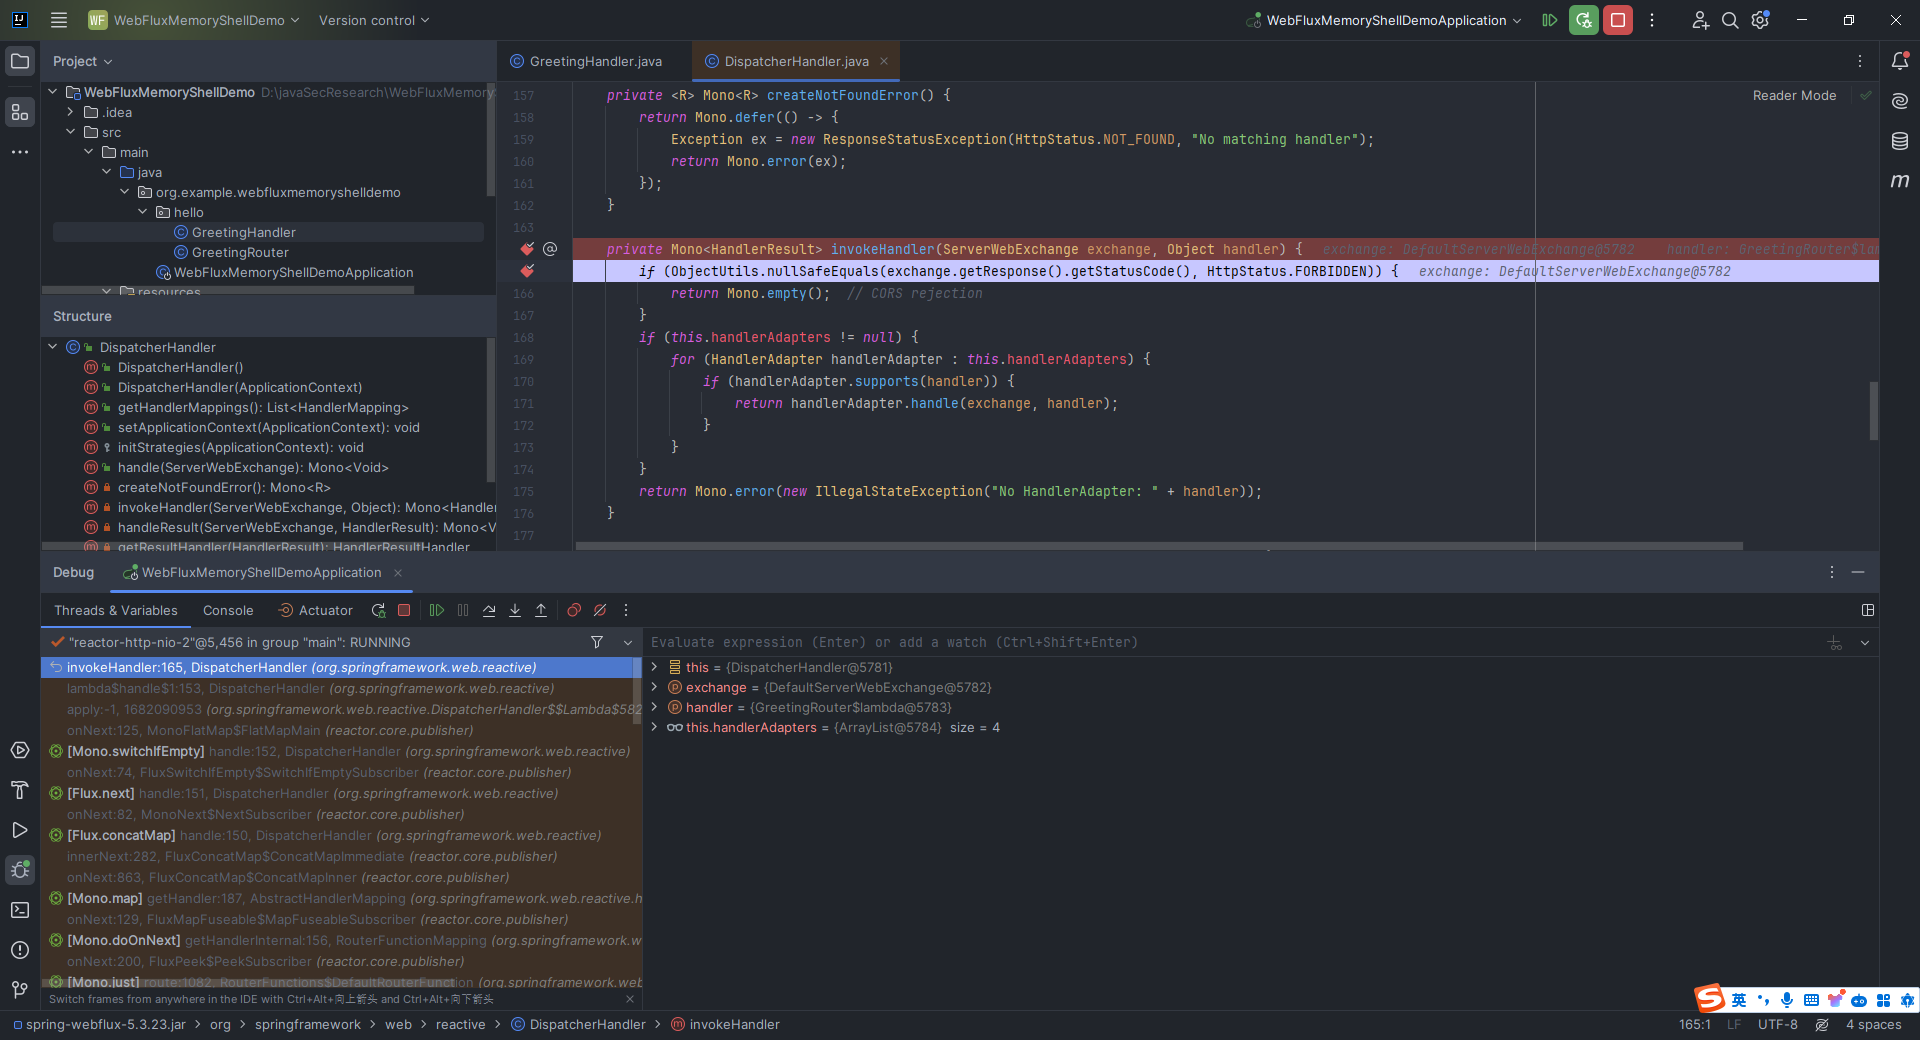Image resolution: width=1920 pixels, height=1040 pixels.
Task: Select Threads & Variables tab
Action: click(x=116, y=610)
